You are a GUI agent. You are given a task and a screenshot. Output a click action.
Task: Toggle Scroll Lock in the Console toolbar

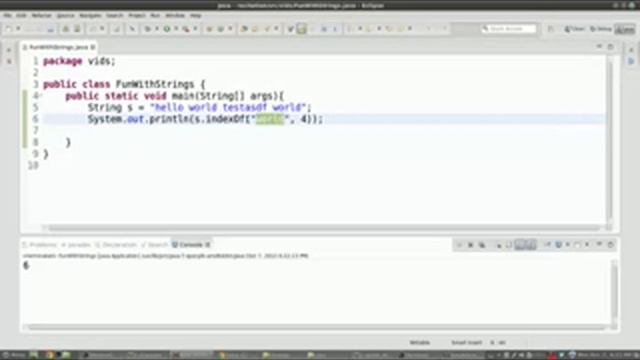509,245
